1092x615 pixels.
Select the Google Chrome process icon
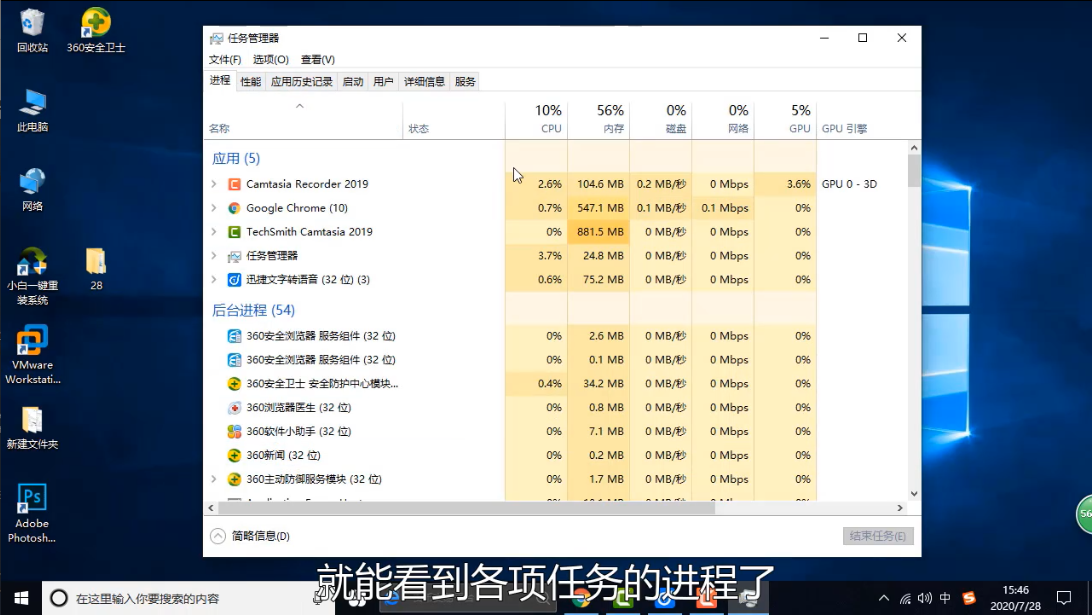coord(234,208)
